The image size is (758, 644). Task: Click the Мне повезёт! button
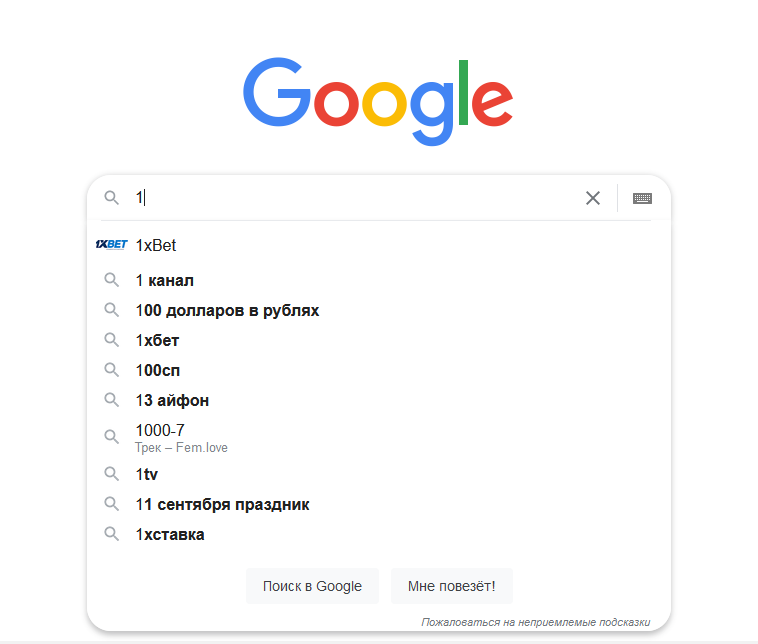pyautogui.click(x=452, y=586)
